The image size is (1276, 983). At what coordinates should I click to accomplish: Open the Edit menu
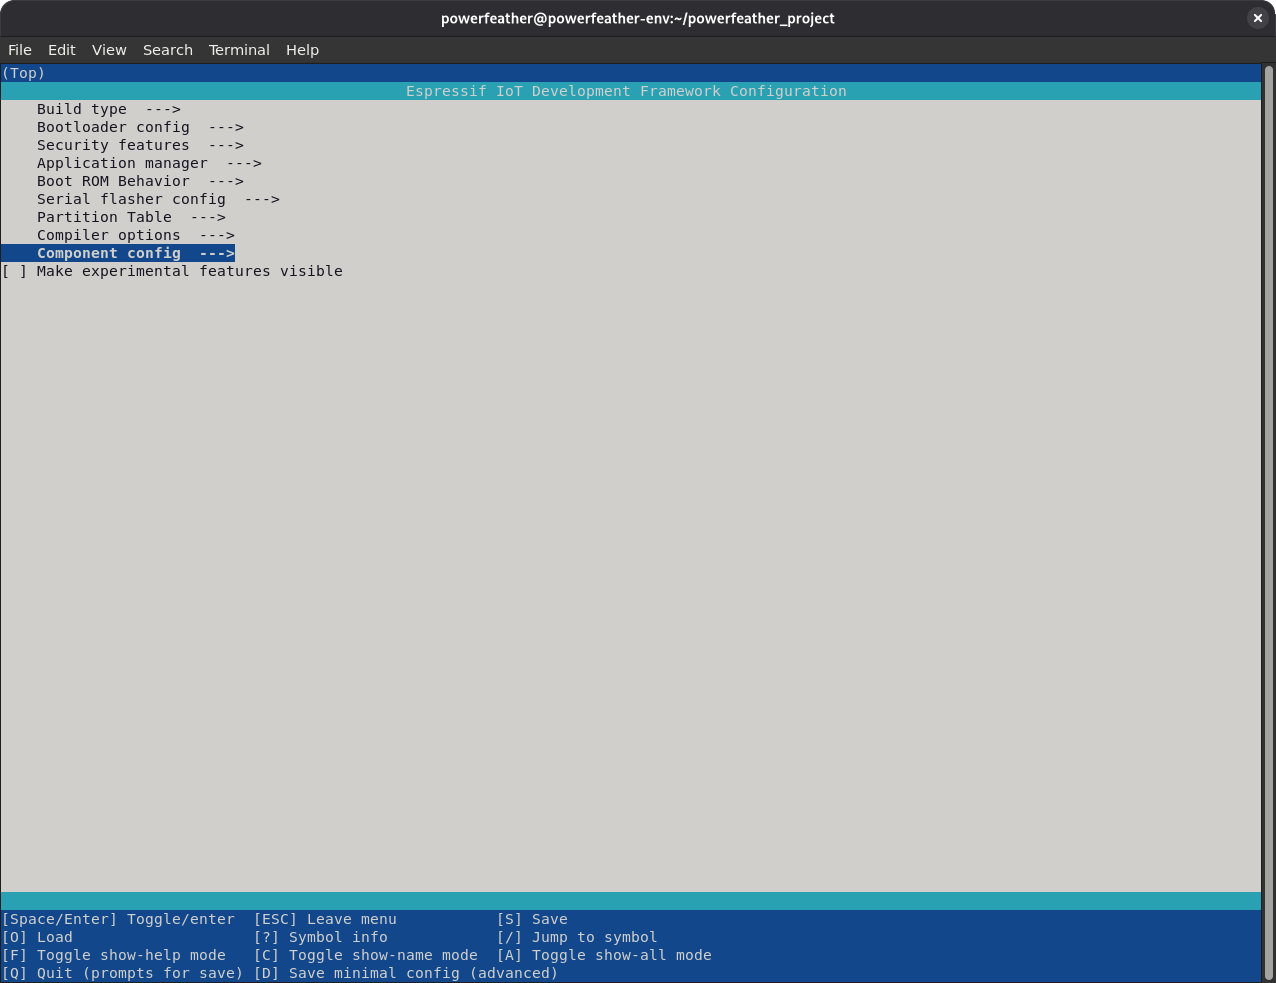click(62, 50)
